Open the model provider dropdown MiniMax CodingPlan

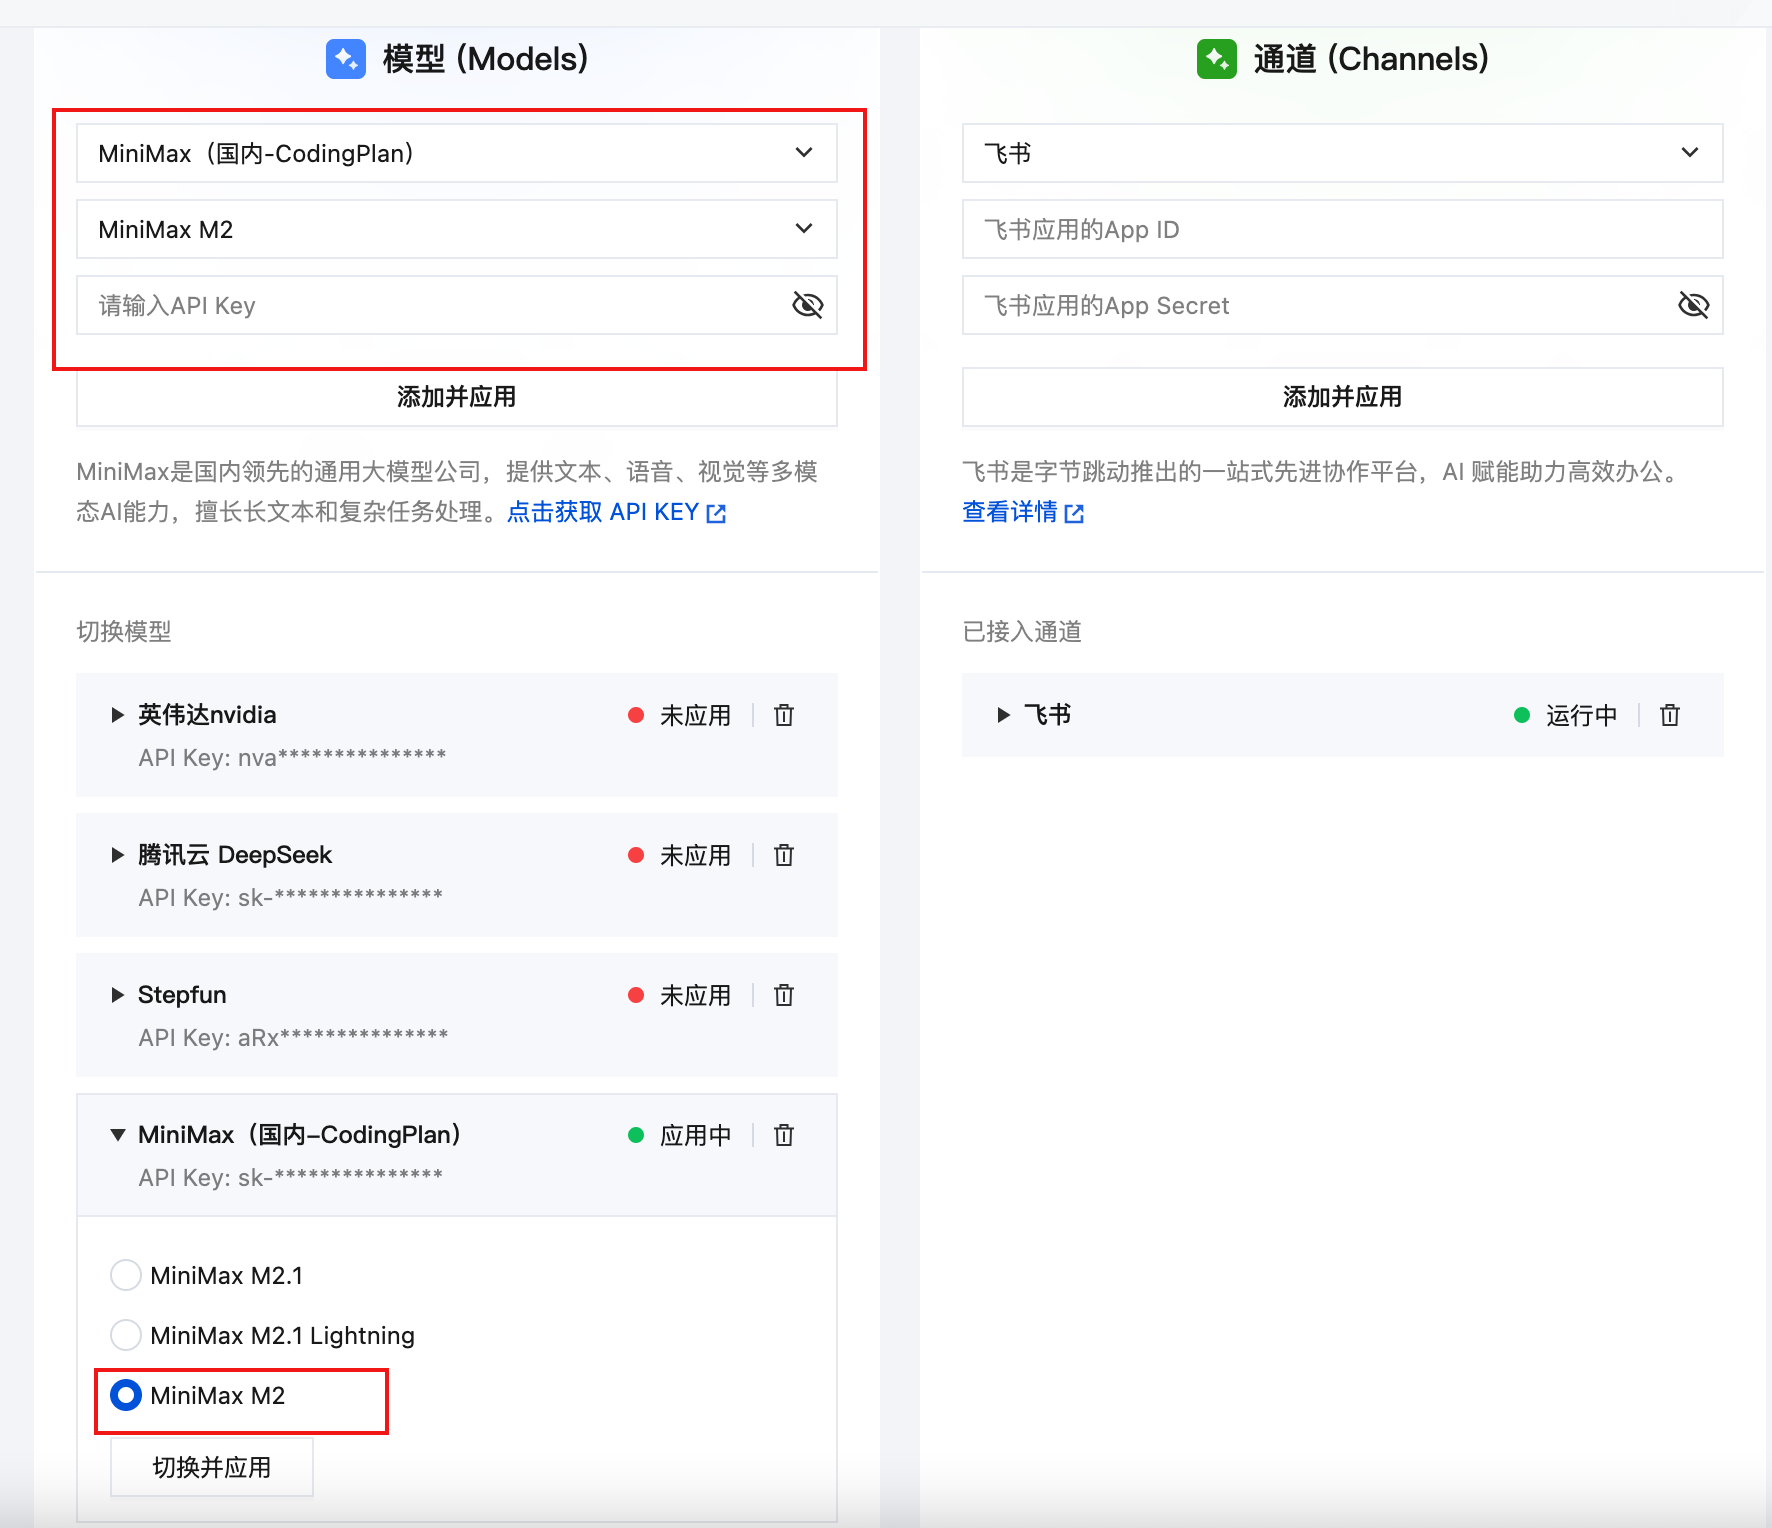coord(457,153)
